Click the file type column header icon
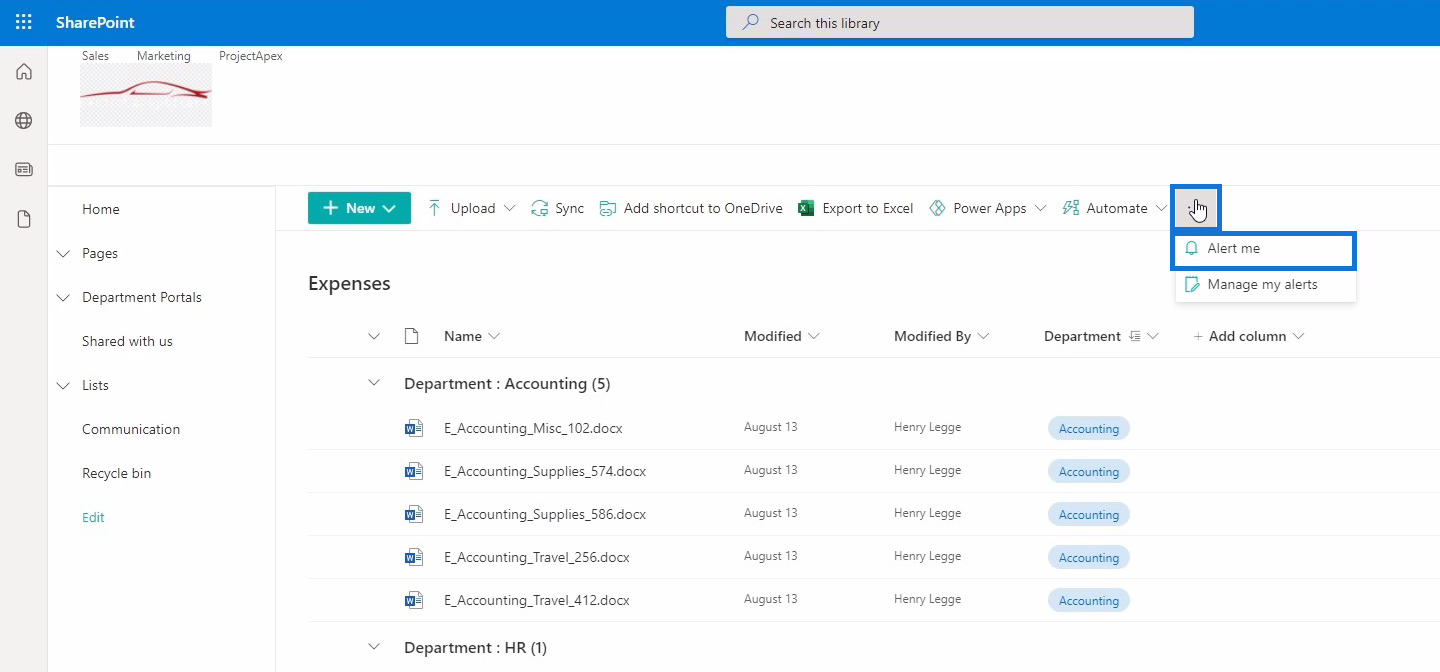Viewport: 1440px width, 672px height. [411, 336]
